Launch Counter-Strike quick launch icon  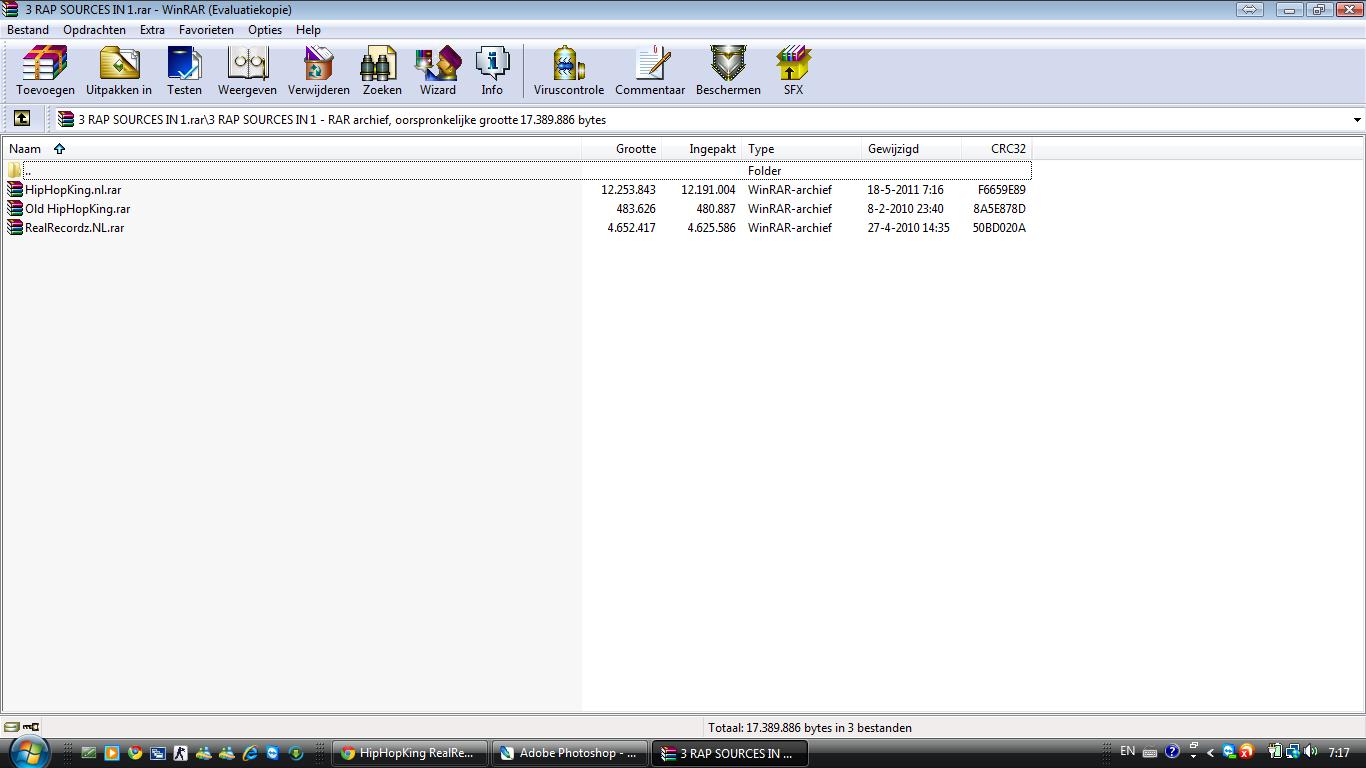pyautogui.click(x=181, y=753)
